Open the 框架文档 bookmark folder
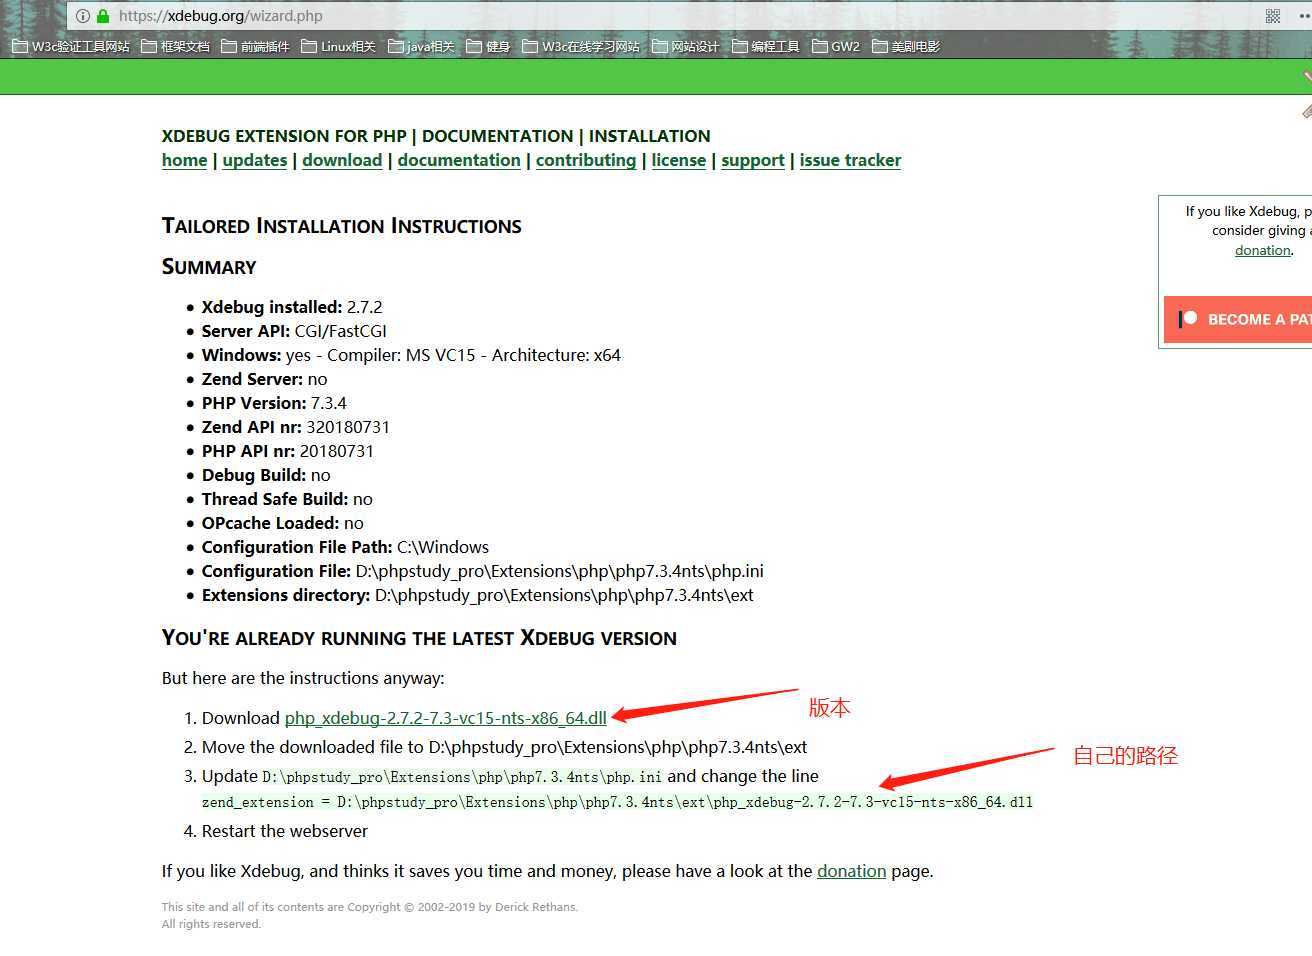 click(x=175, y=46)
